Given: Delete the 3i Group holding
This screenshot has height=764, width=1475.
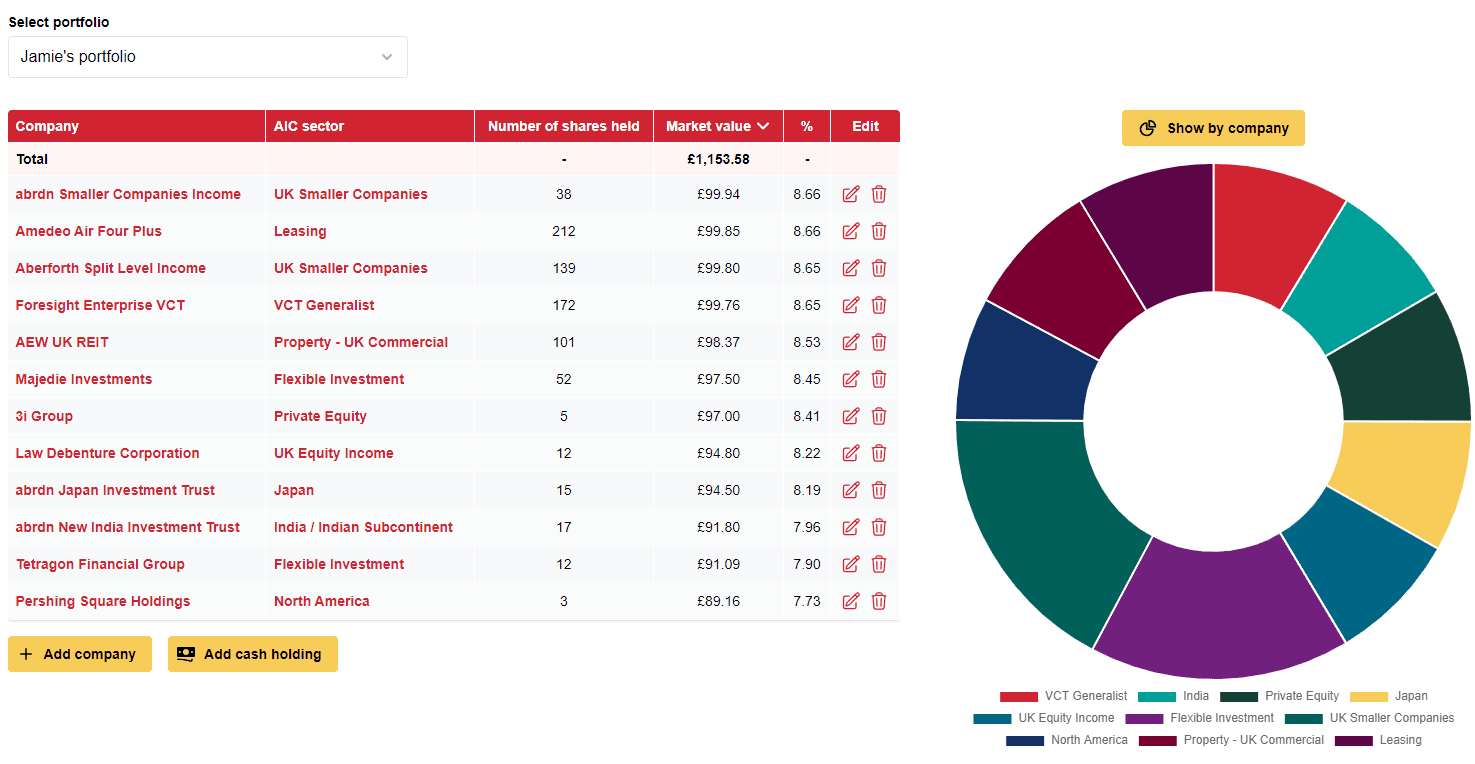Looking at the screenshot, I should 879,416.
